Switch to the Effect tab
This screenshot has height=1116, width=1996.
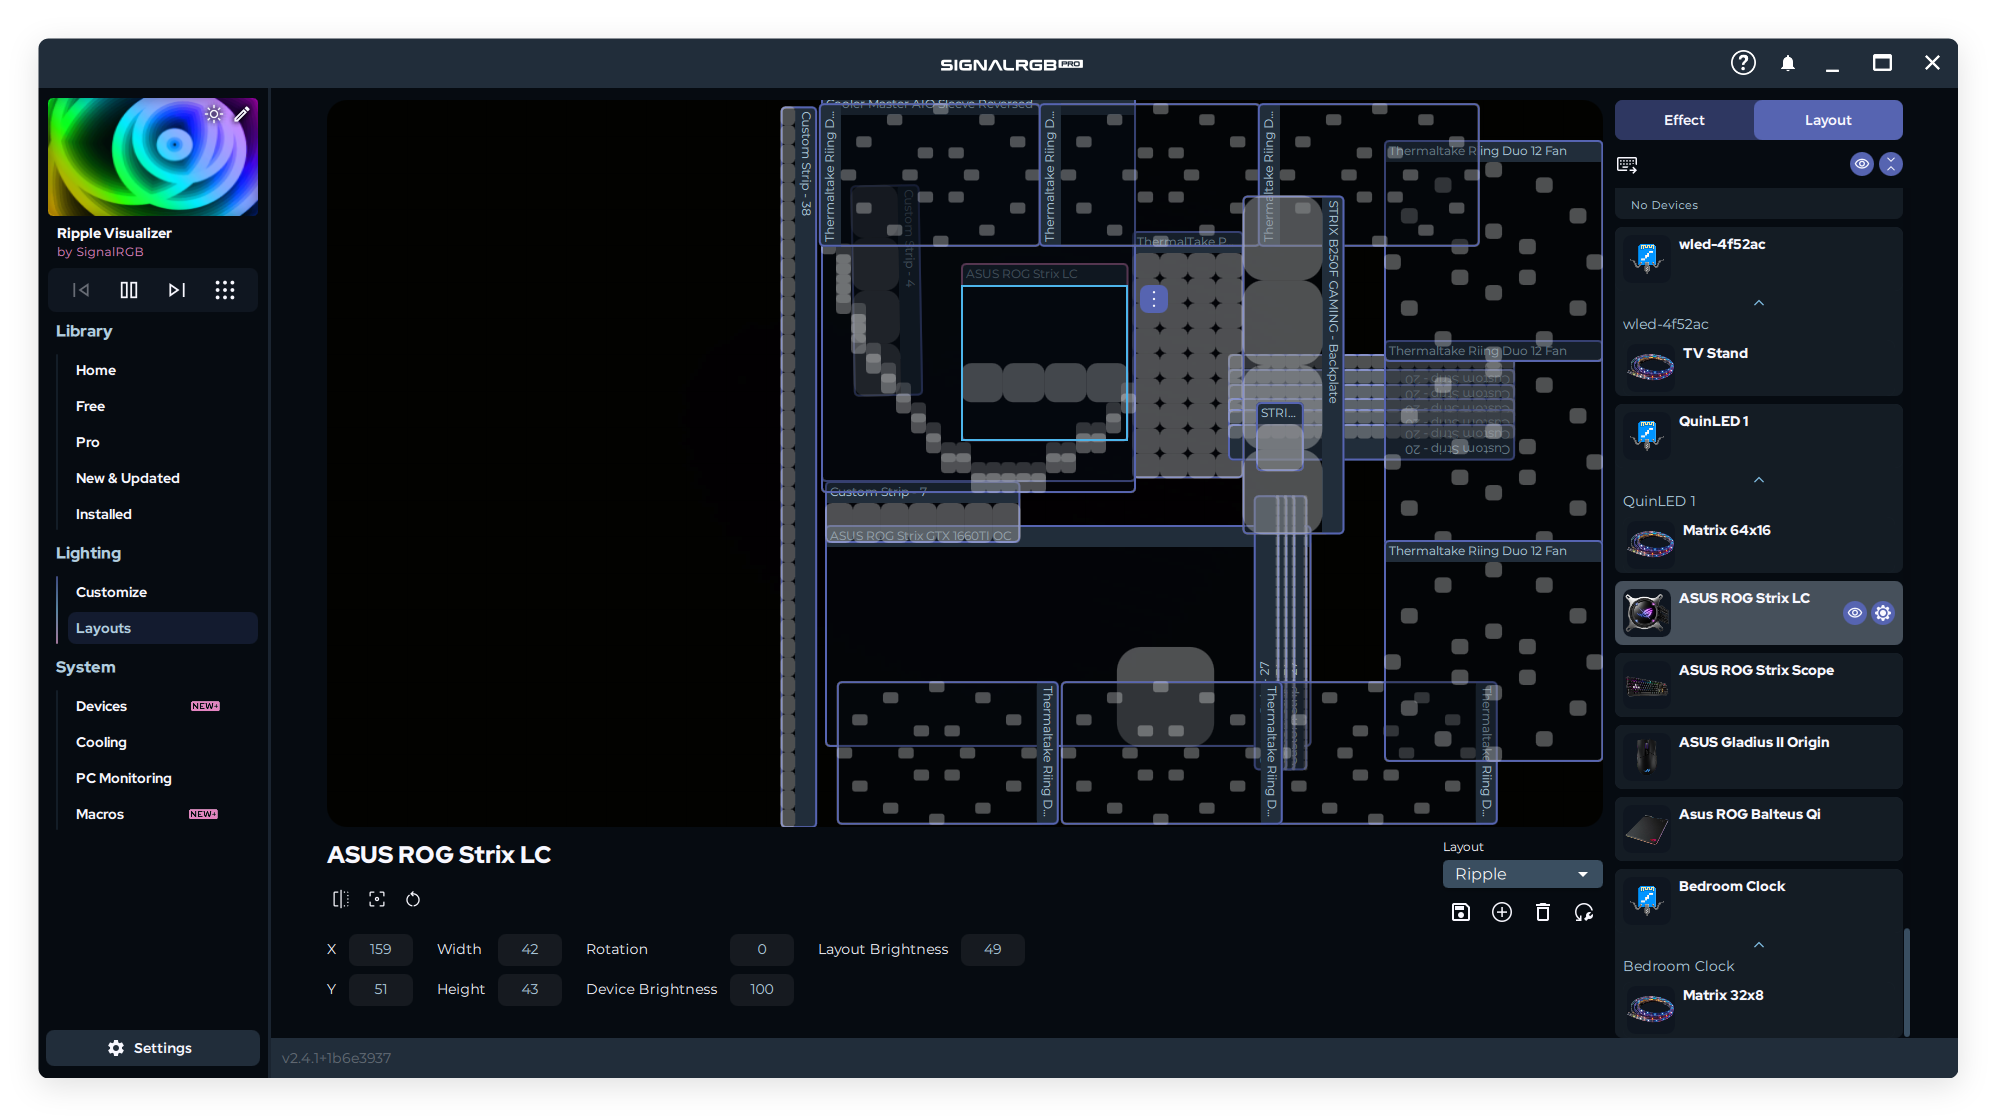(x=1684, y=120)
